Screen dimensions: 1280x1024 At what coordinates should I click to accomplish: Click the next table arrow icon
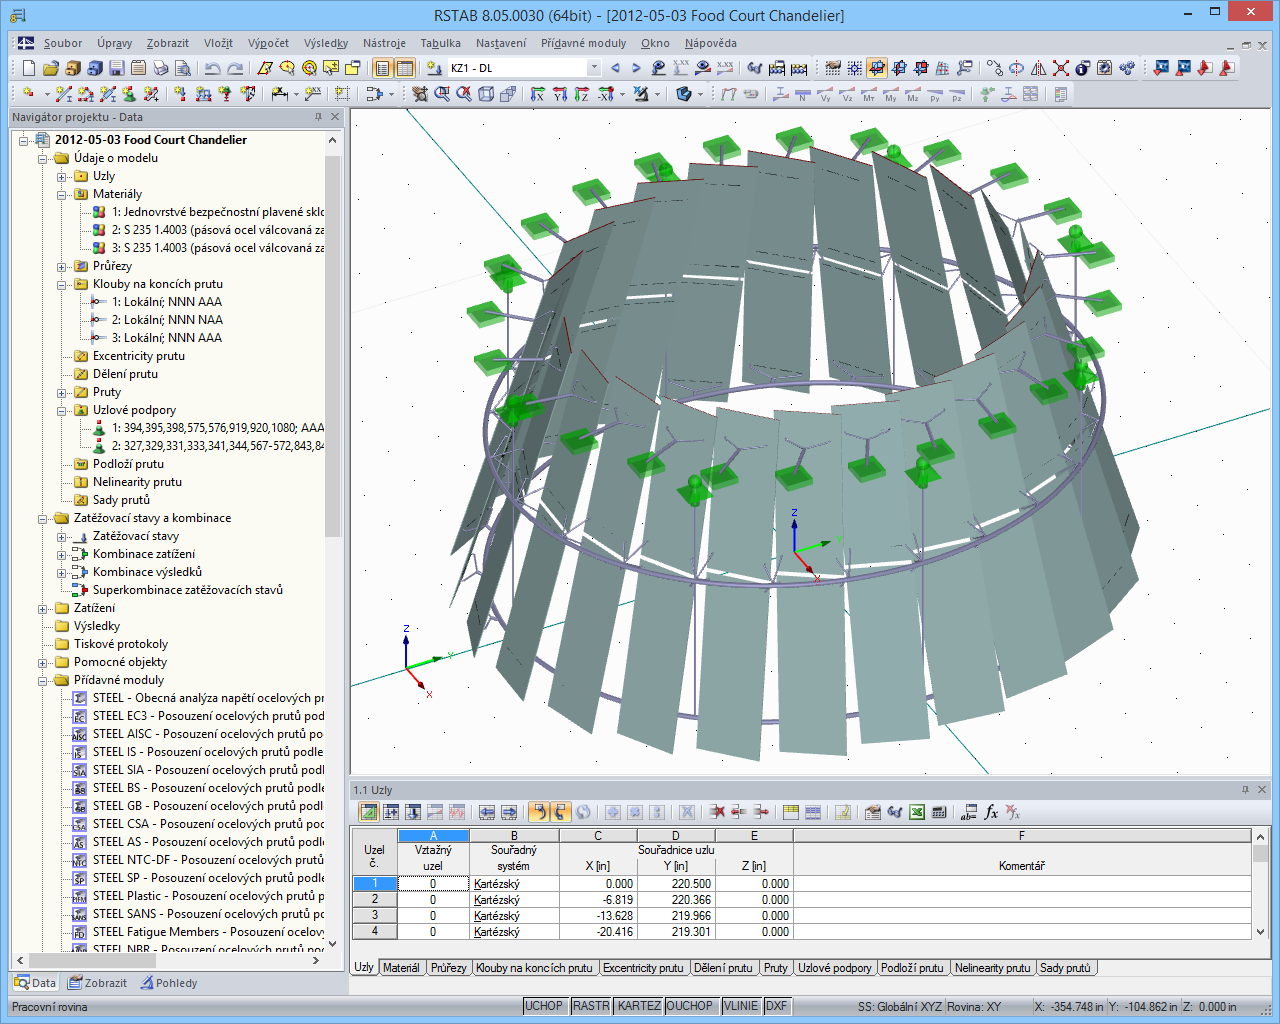tap(509, 812)
